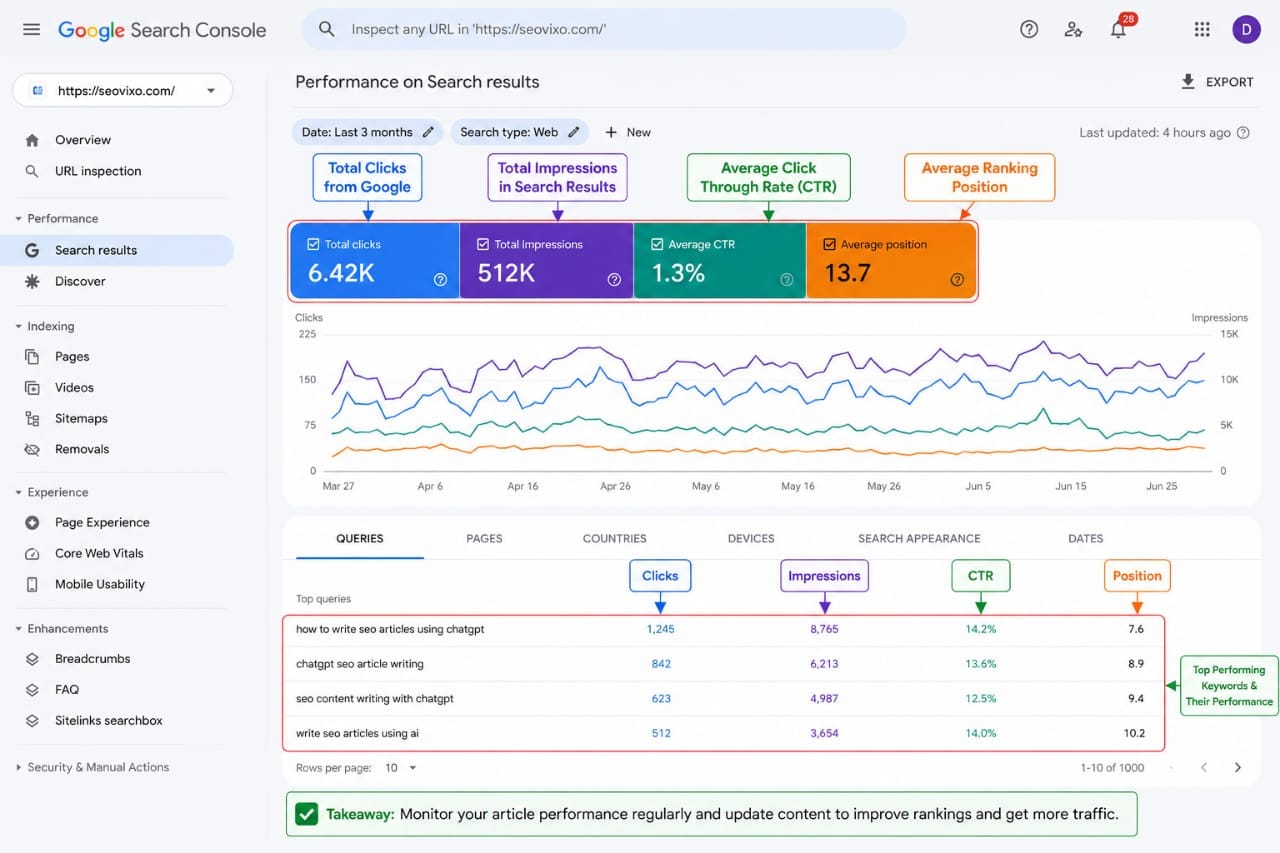1280x853 pixels.
Task: Open the notifications bell with 28 badge
Action: [1119, 30]
